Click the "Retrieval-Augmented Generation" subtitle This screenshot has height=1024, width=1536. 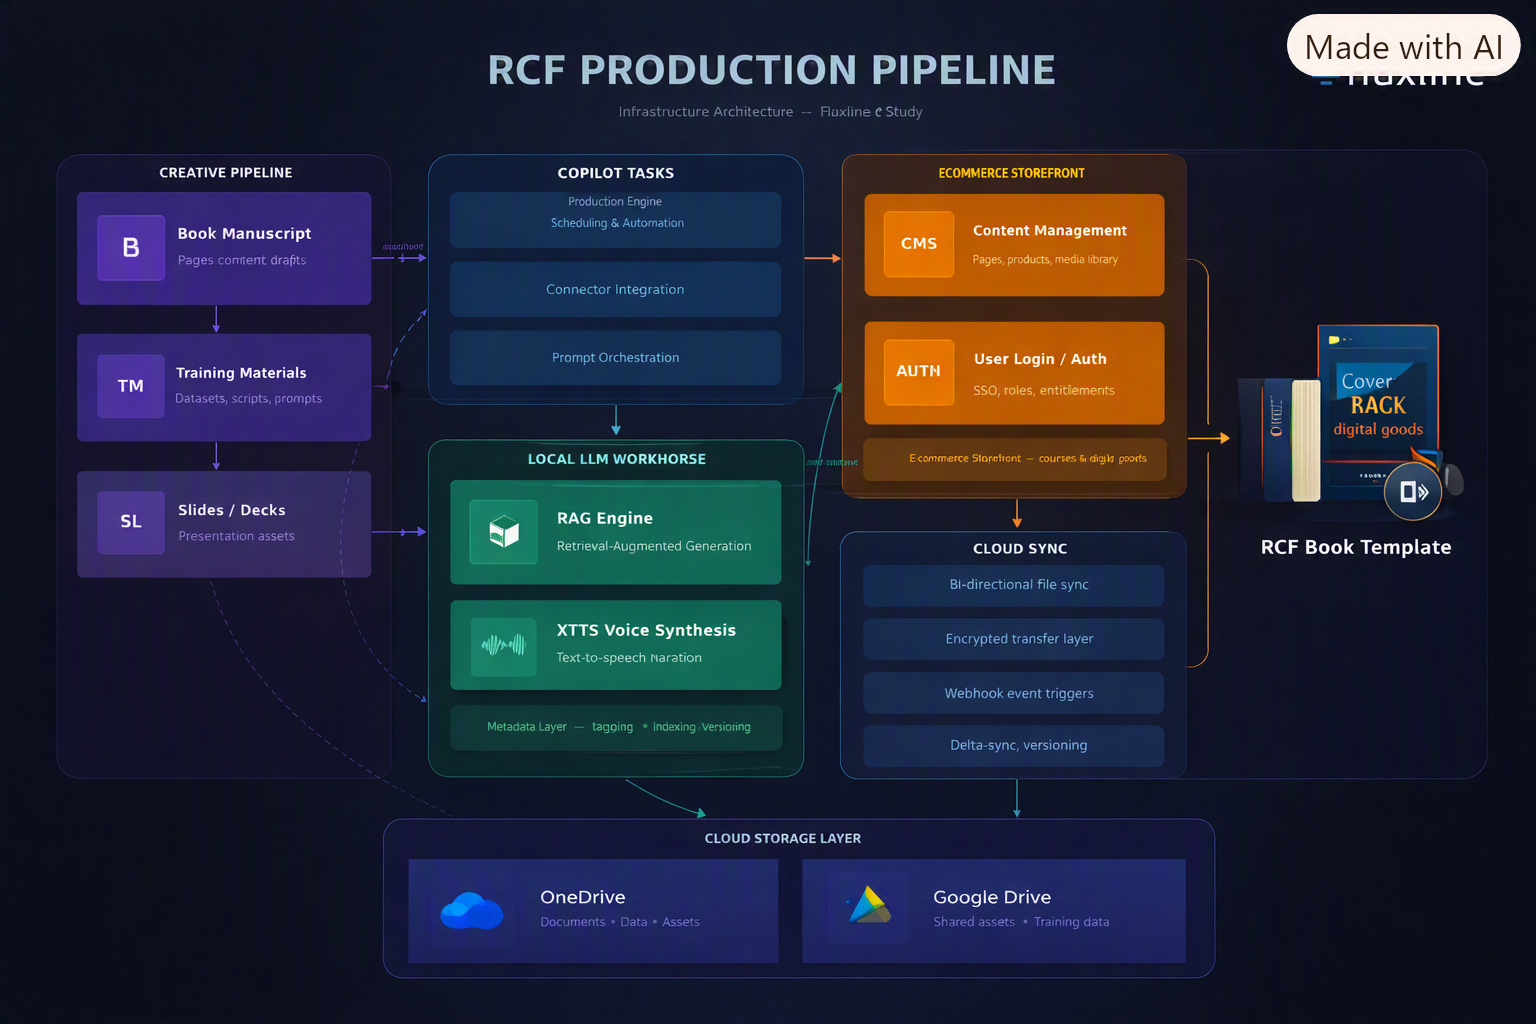(x=654, y=546)
